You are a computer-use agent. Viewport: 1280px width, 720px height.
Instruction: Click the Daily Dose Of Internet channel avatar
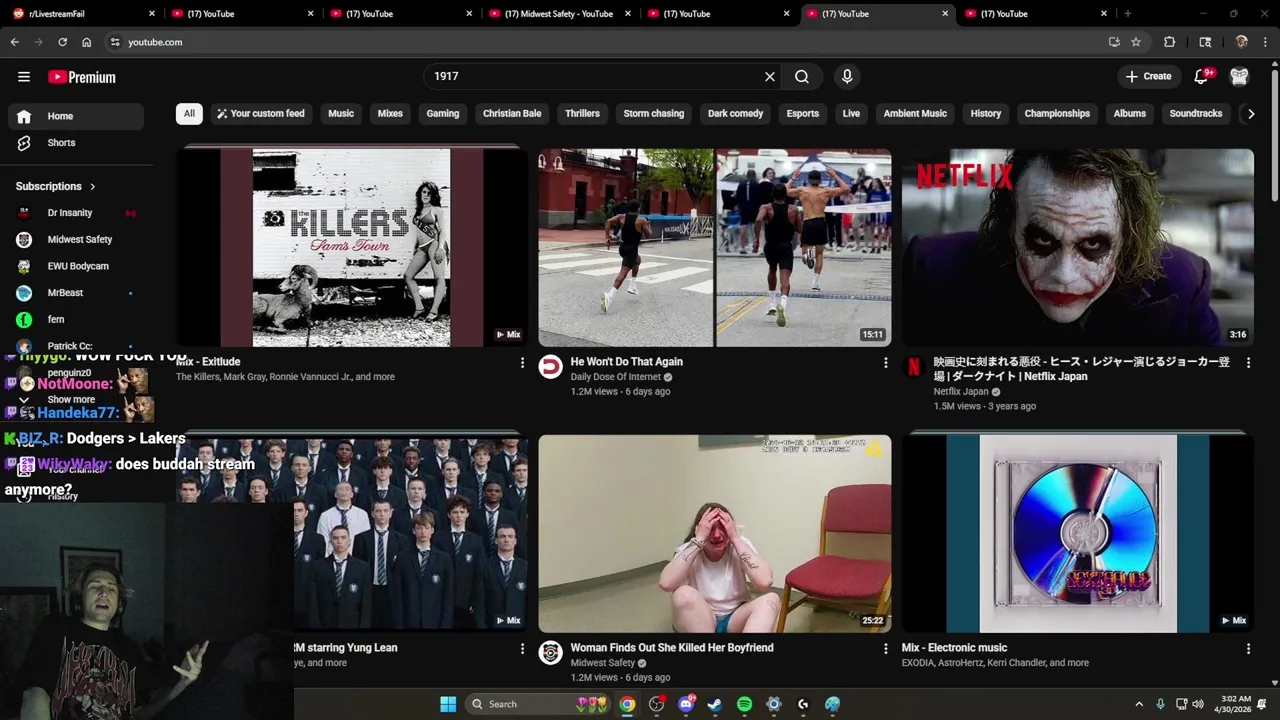coord(550,367)
